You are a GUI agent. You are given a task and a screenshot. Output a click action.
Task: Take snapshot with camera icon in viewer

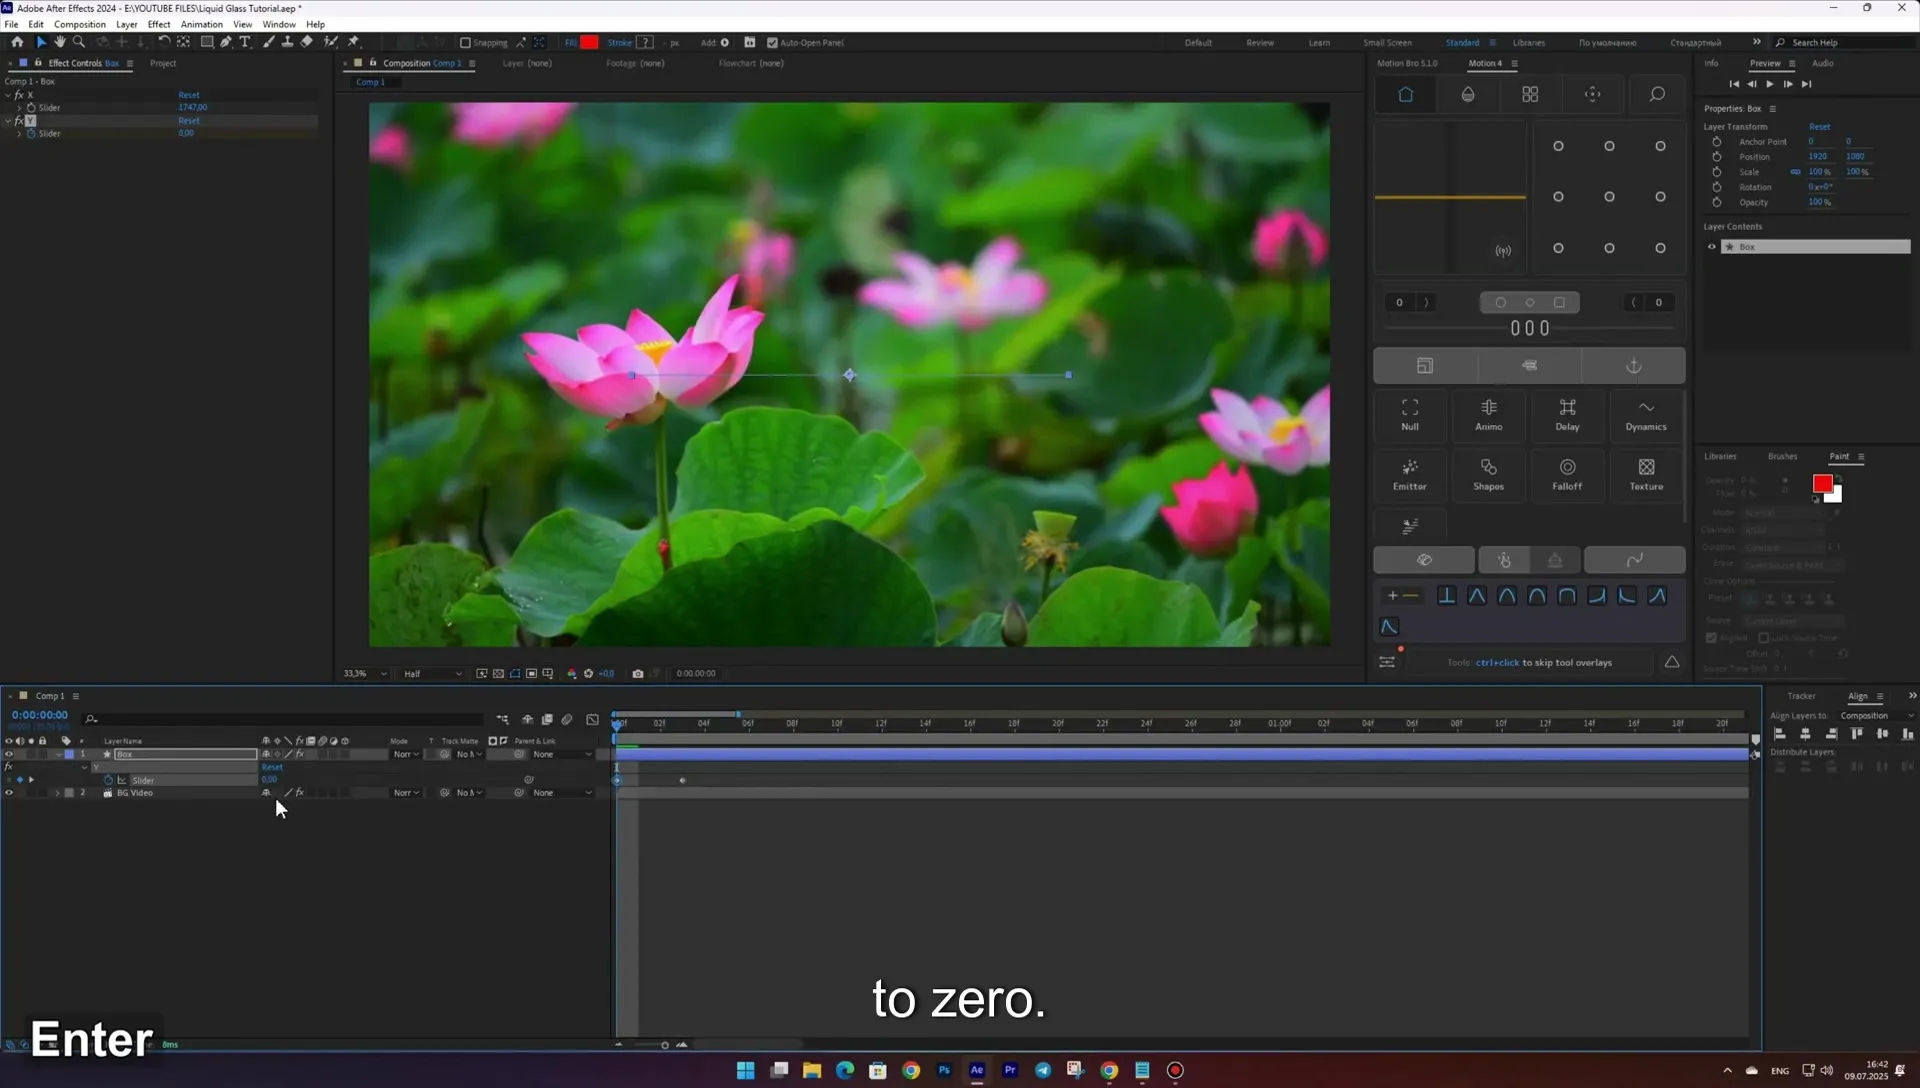coord(638,674)
